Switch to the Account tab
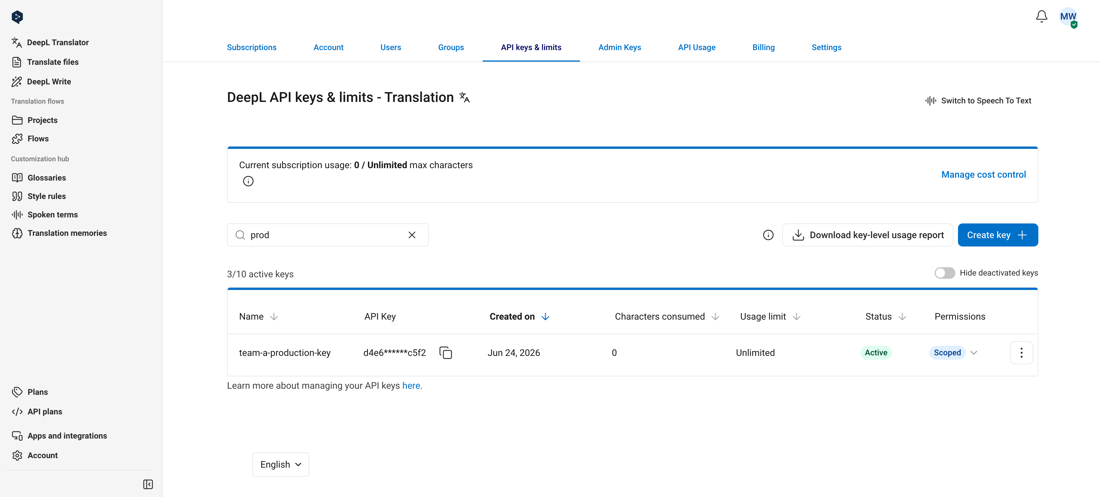The height and width of the screenshot is (497, 1100). (x=328, y=48)
